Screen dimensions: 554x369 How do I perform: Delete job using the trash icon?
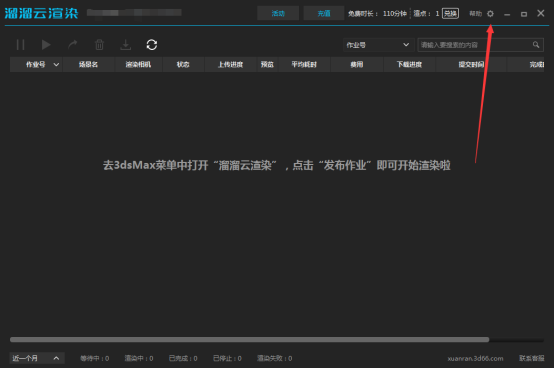coord(99,45)
